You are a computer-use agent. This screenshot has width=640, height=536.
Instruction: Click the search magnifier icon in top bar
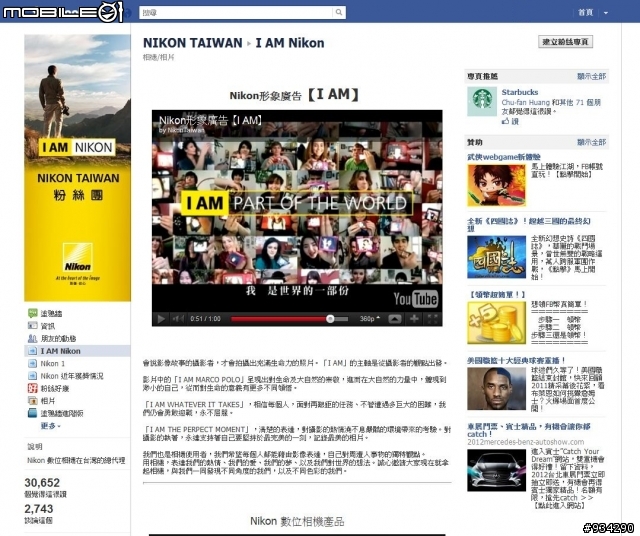(339, 13)
